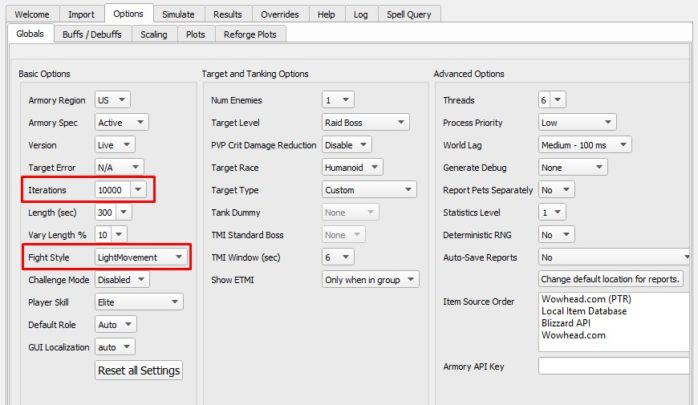Screen dimensions: 698x405
Task: Open the Simulate tab
Action: [x=181, y=14]
